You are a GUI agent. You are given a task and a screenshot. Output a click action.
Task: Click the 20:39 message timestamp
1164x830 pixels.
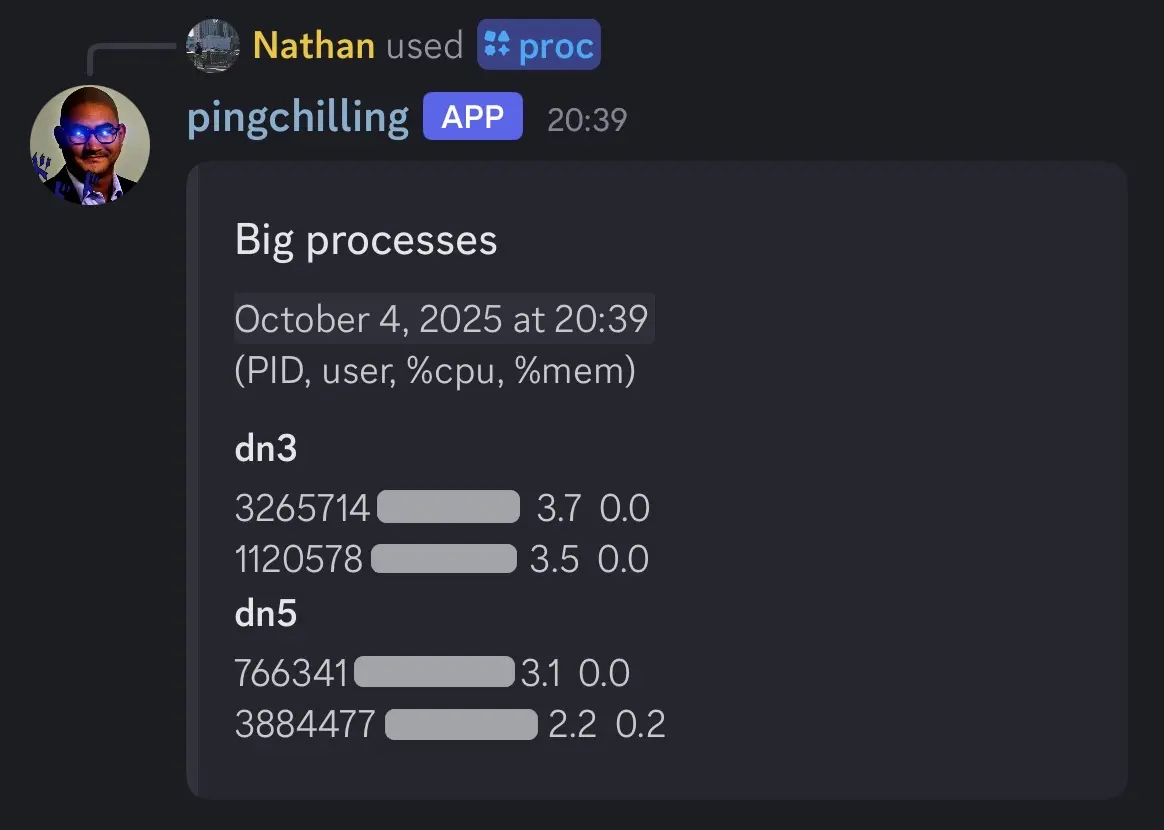pos(587,120)
